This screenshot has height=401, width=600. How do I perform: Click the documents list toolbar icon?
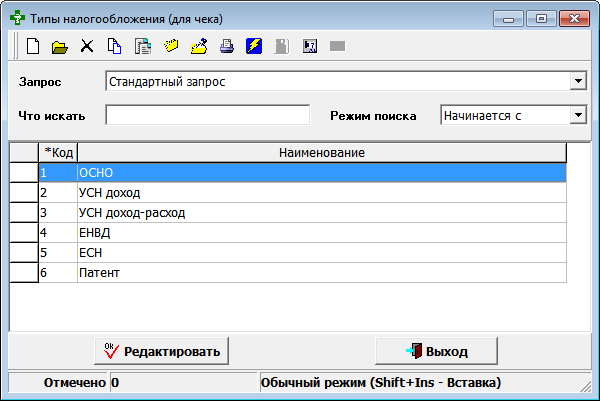(143, 46)
